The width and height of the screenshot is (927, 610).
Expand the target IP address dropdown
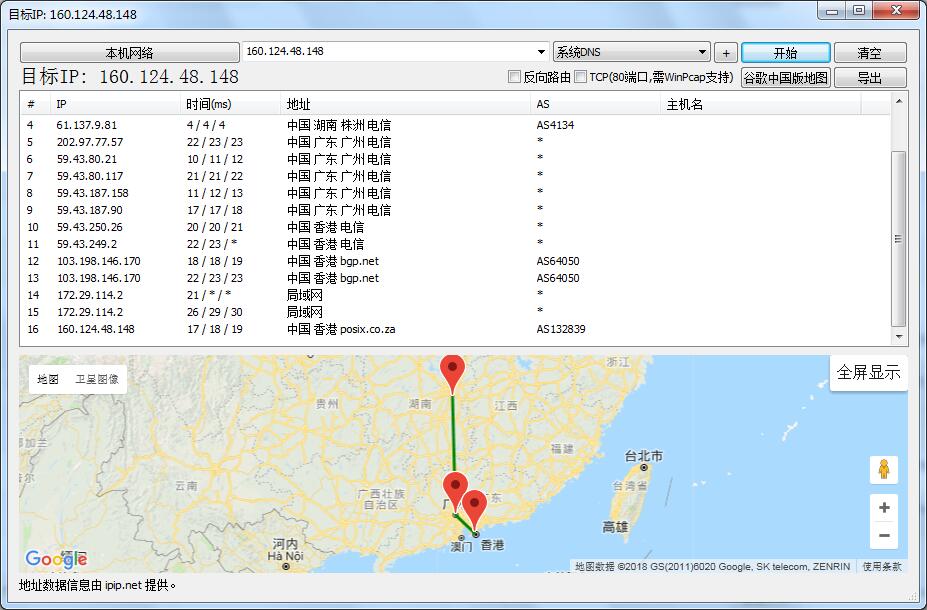coord(540,52)
